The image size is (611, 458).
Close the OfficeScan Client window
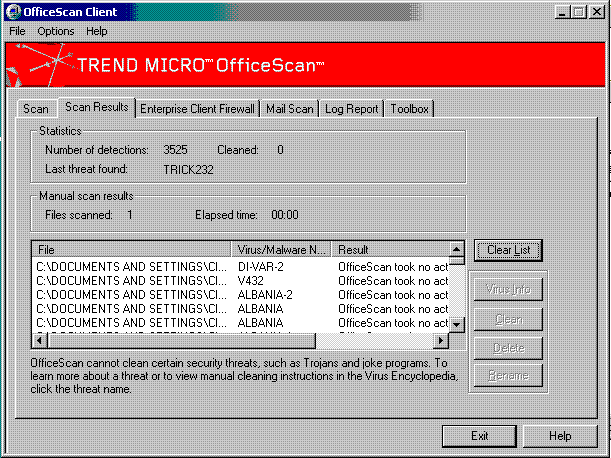[x=597, y=12]
